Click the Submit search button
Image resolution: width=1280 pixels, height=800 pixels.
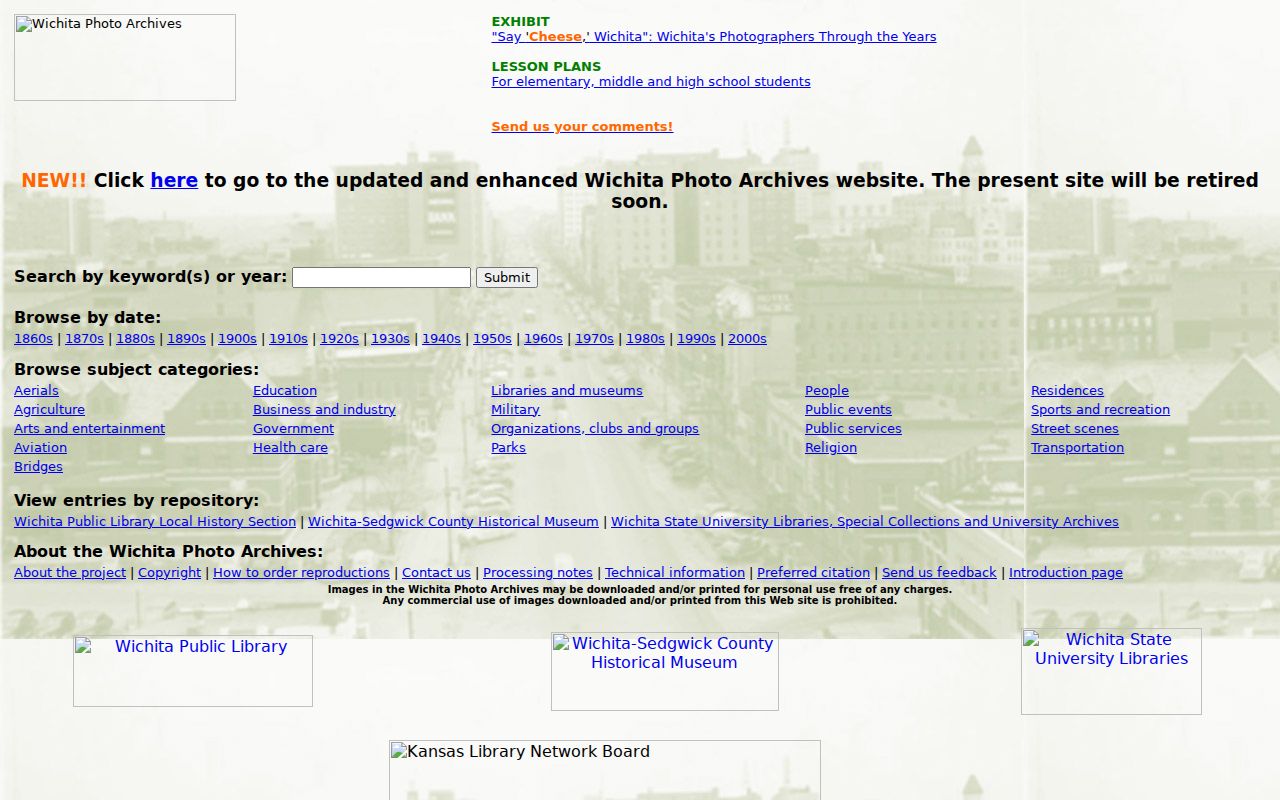[507, 277]
